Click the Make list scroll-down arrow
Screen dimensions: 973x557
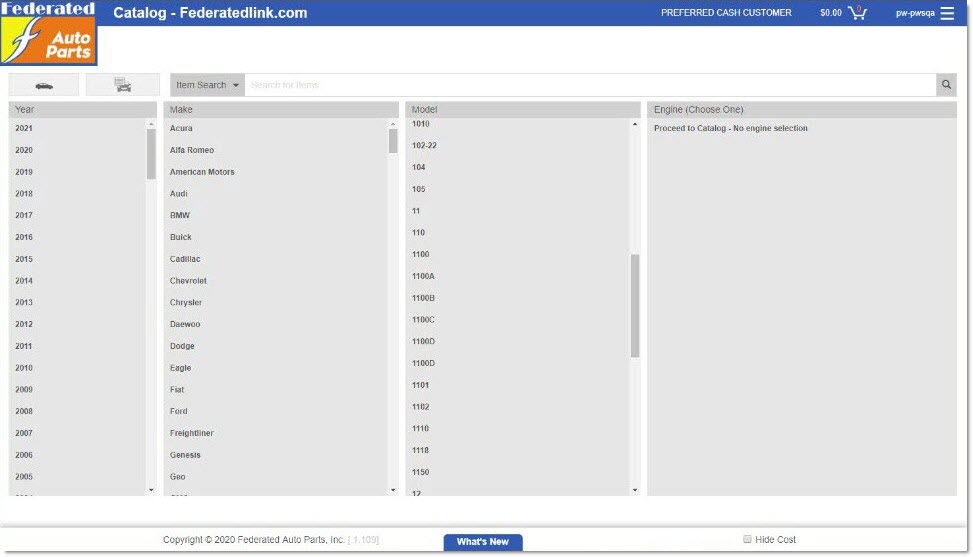tap(393, 490)
